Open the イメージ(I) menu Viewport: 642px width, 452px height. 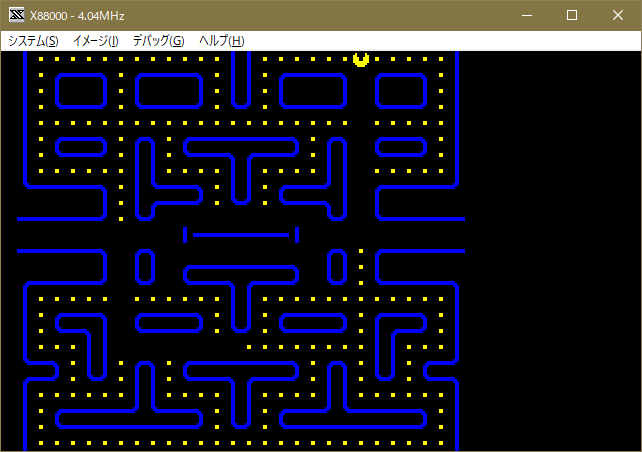pyautogui.click(x=96, y=41)
